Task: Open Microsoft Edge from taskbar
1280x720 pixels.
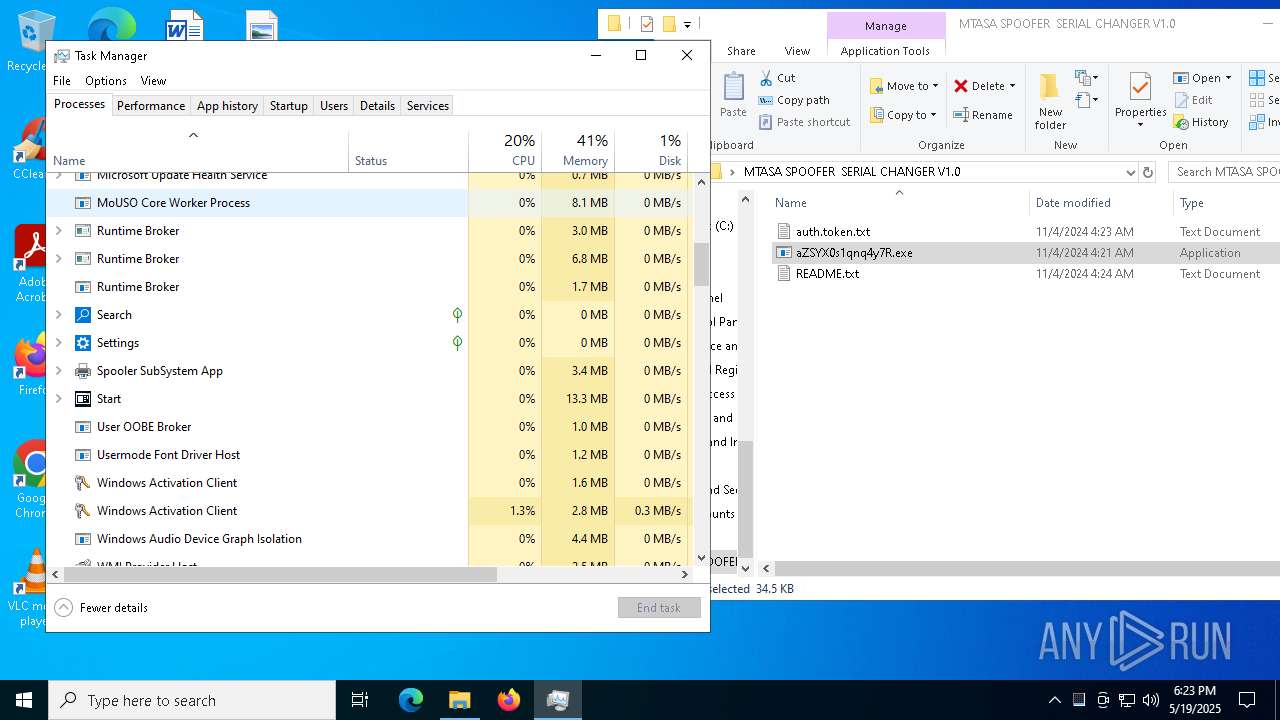Action: pos(411,700)
